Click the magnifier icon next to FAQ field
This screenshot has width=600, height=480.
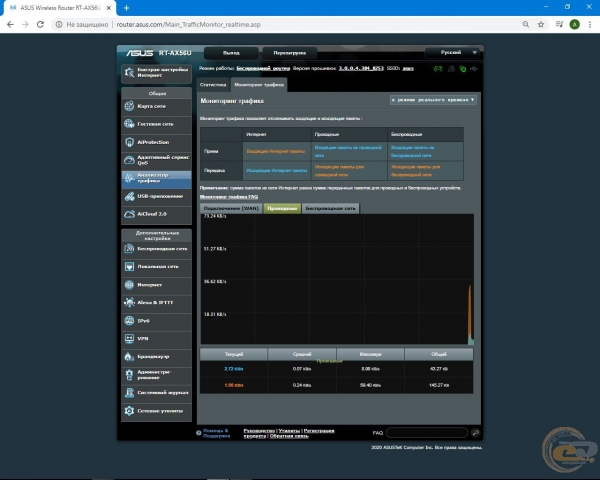pyautogui.click(x=475, y=433)
